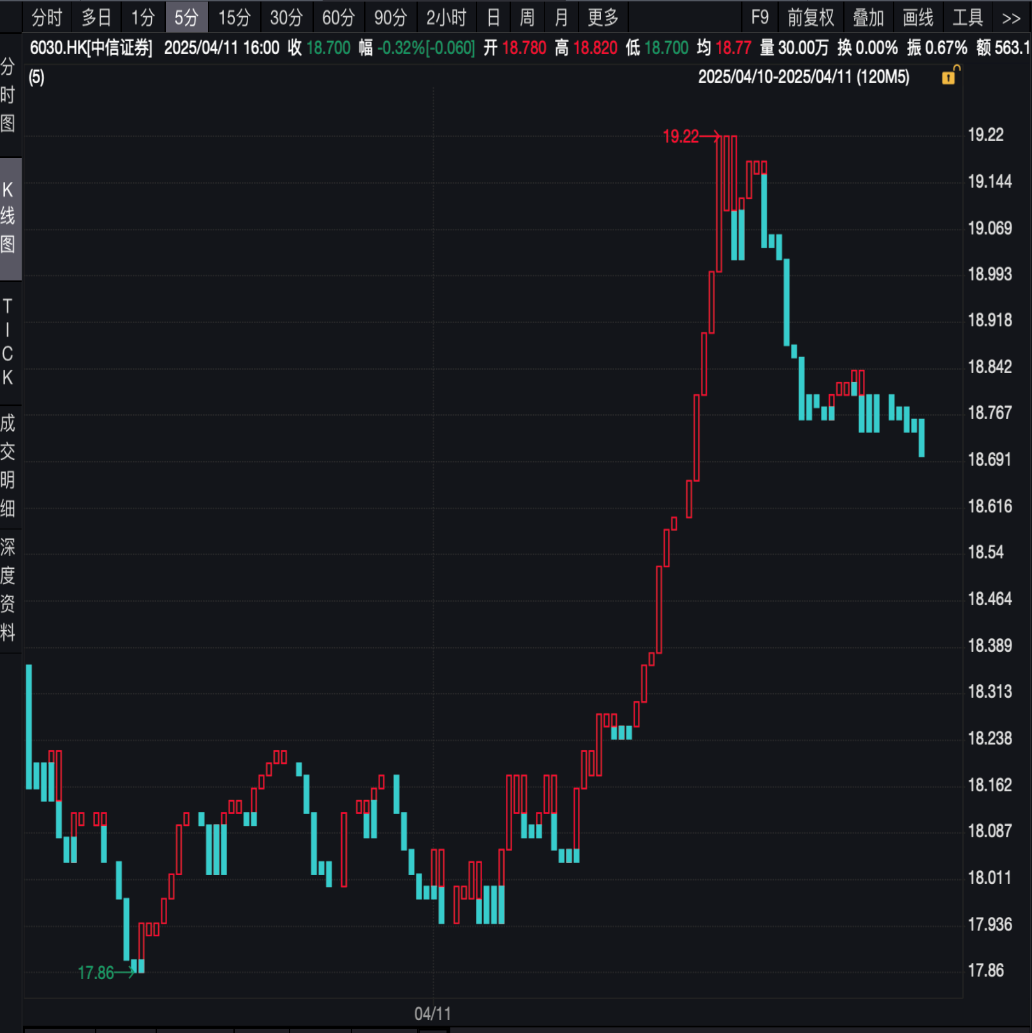Switch to the 1分 interval
Viewport: 1032px width, 1033px height.
tap(143, 17)
